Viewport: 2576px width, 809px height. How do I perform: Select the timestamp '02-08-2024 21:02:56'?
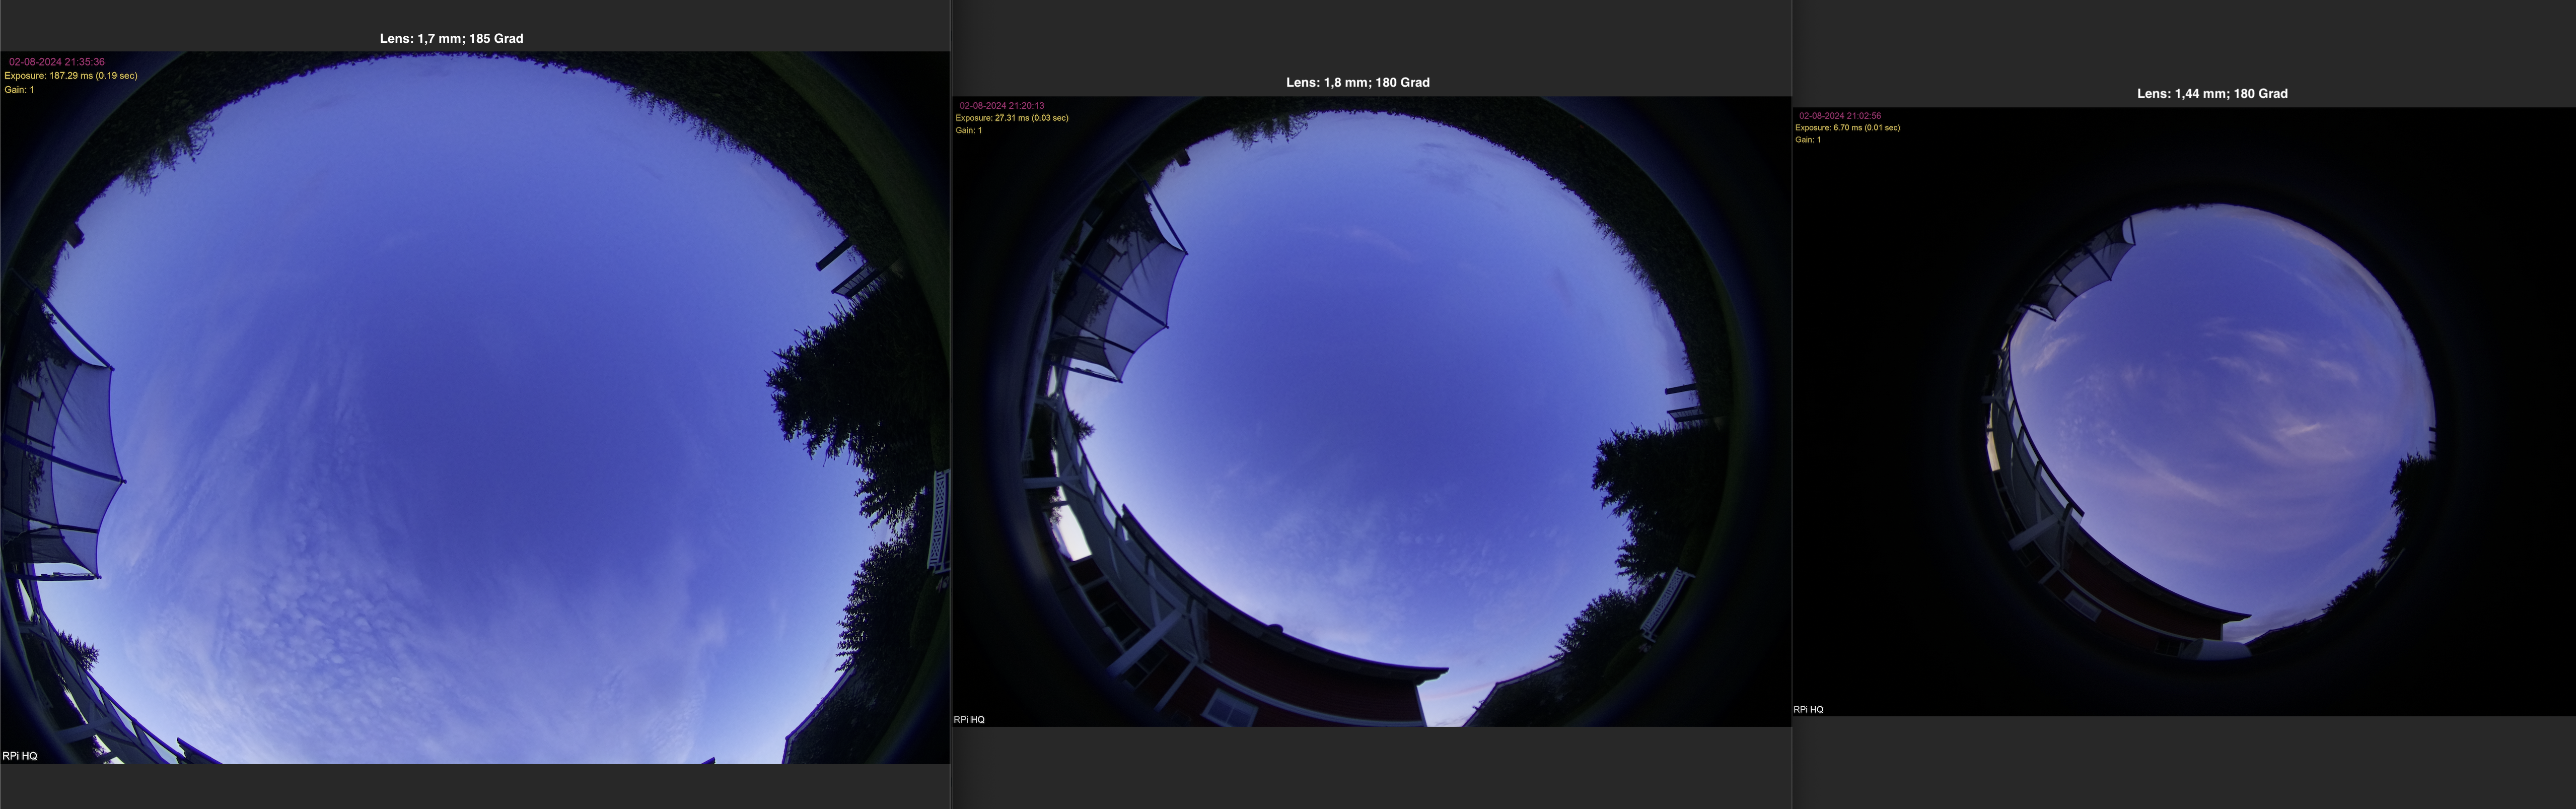1840,116
